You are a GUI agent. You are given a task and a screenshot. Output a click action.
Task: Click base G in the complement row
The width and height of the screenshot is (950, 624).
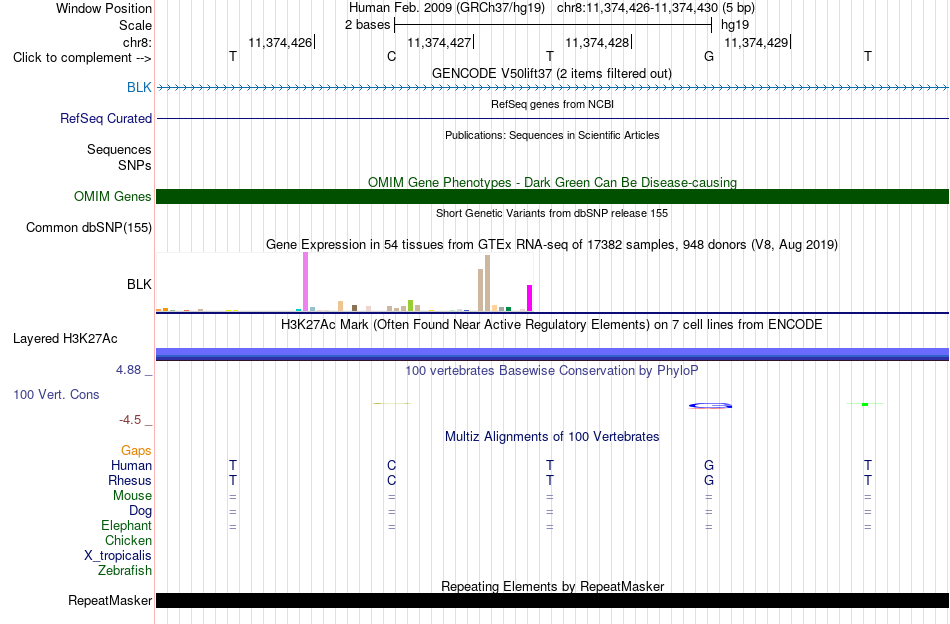tap(709, 56)
